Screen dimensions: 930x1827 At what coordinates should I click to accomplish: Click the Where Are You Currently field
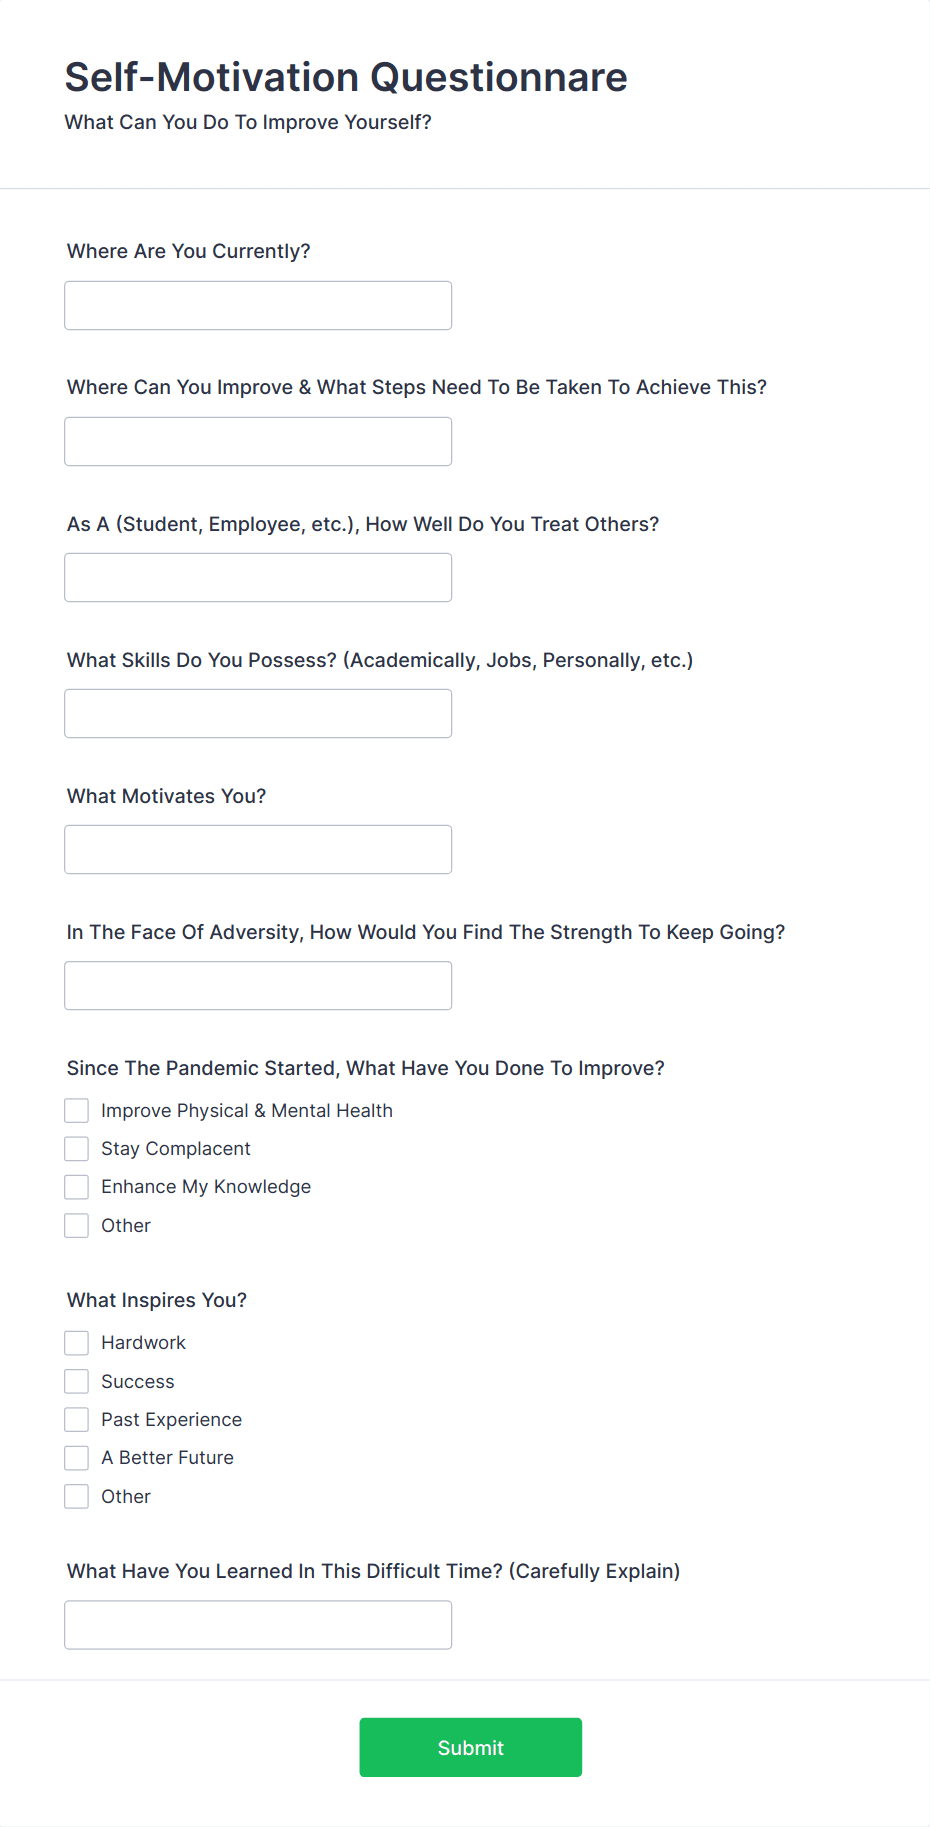pyautogui.click(x=257, y=305)
